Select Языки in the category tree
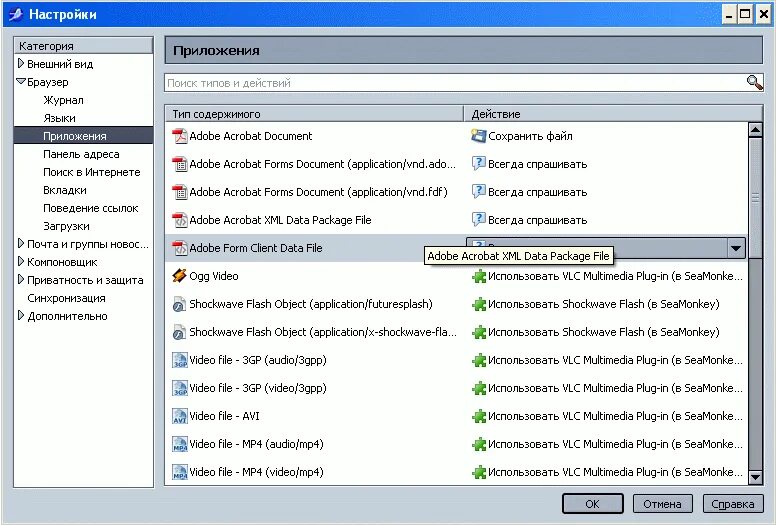This screenshot has height=525, width=776. click(59, 118)
